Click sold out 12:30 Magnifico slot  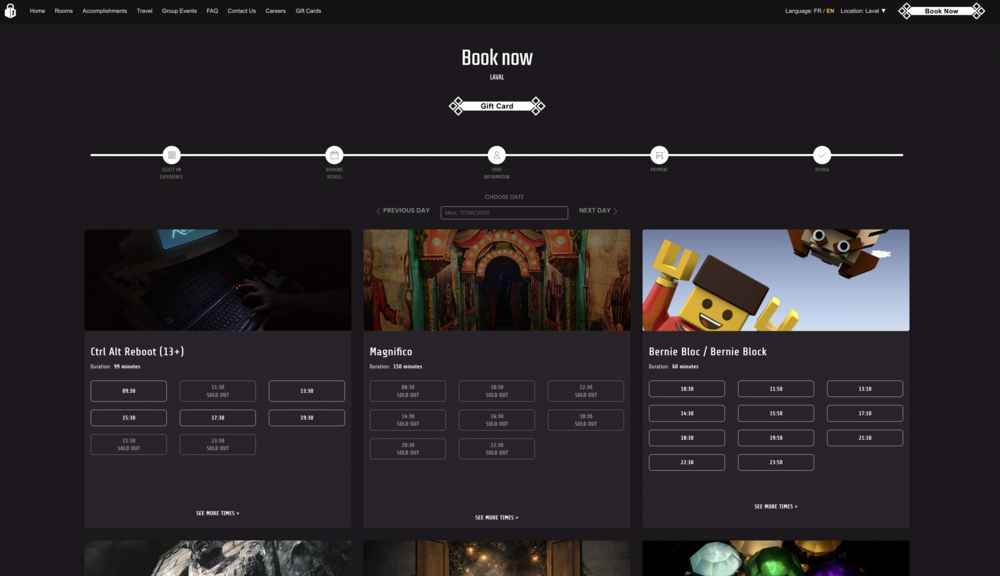585,391
